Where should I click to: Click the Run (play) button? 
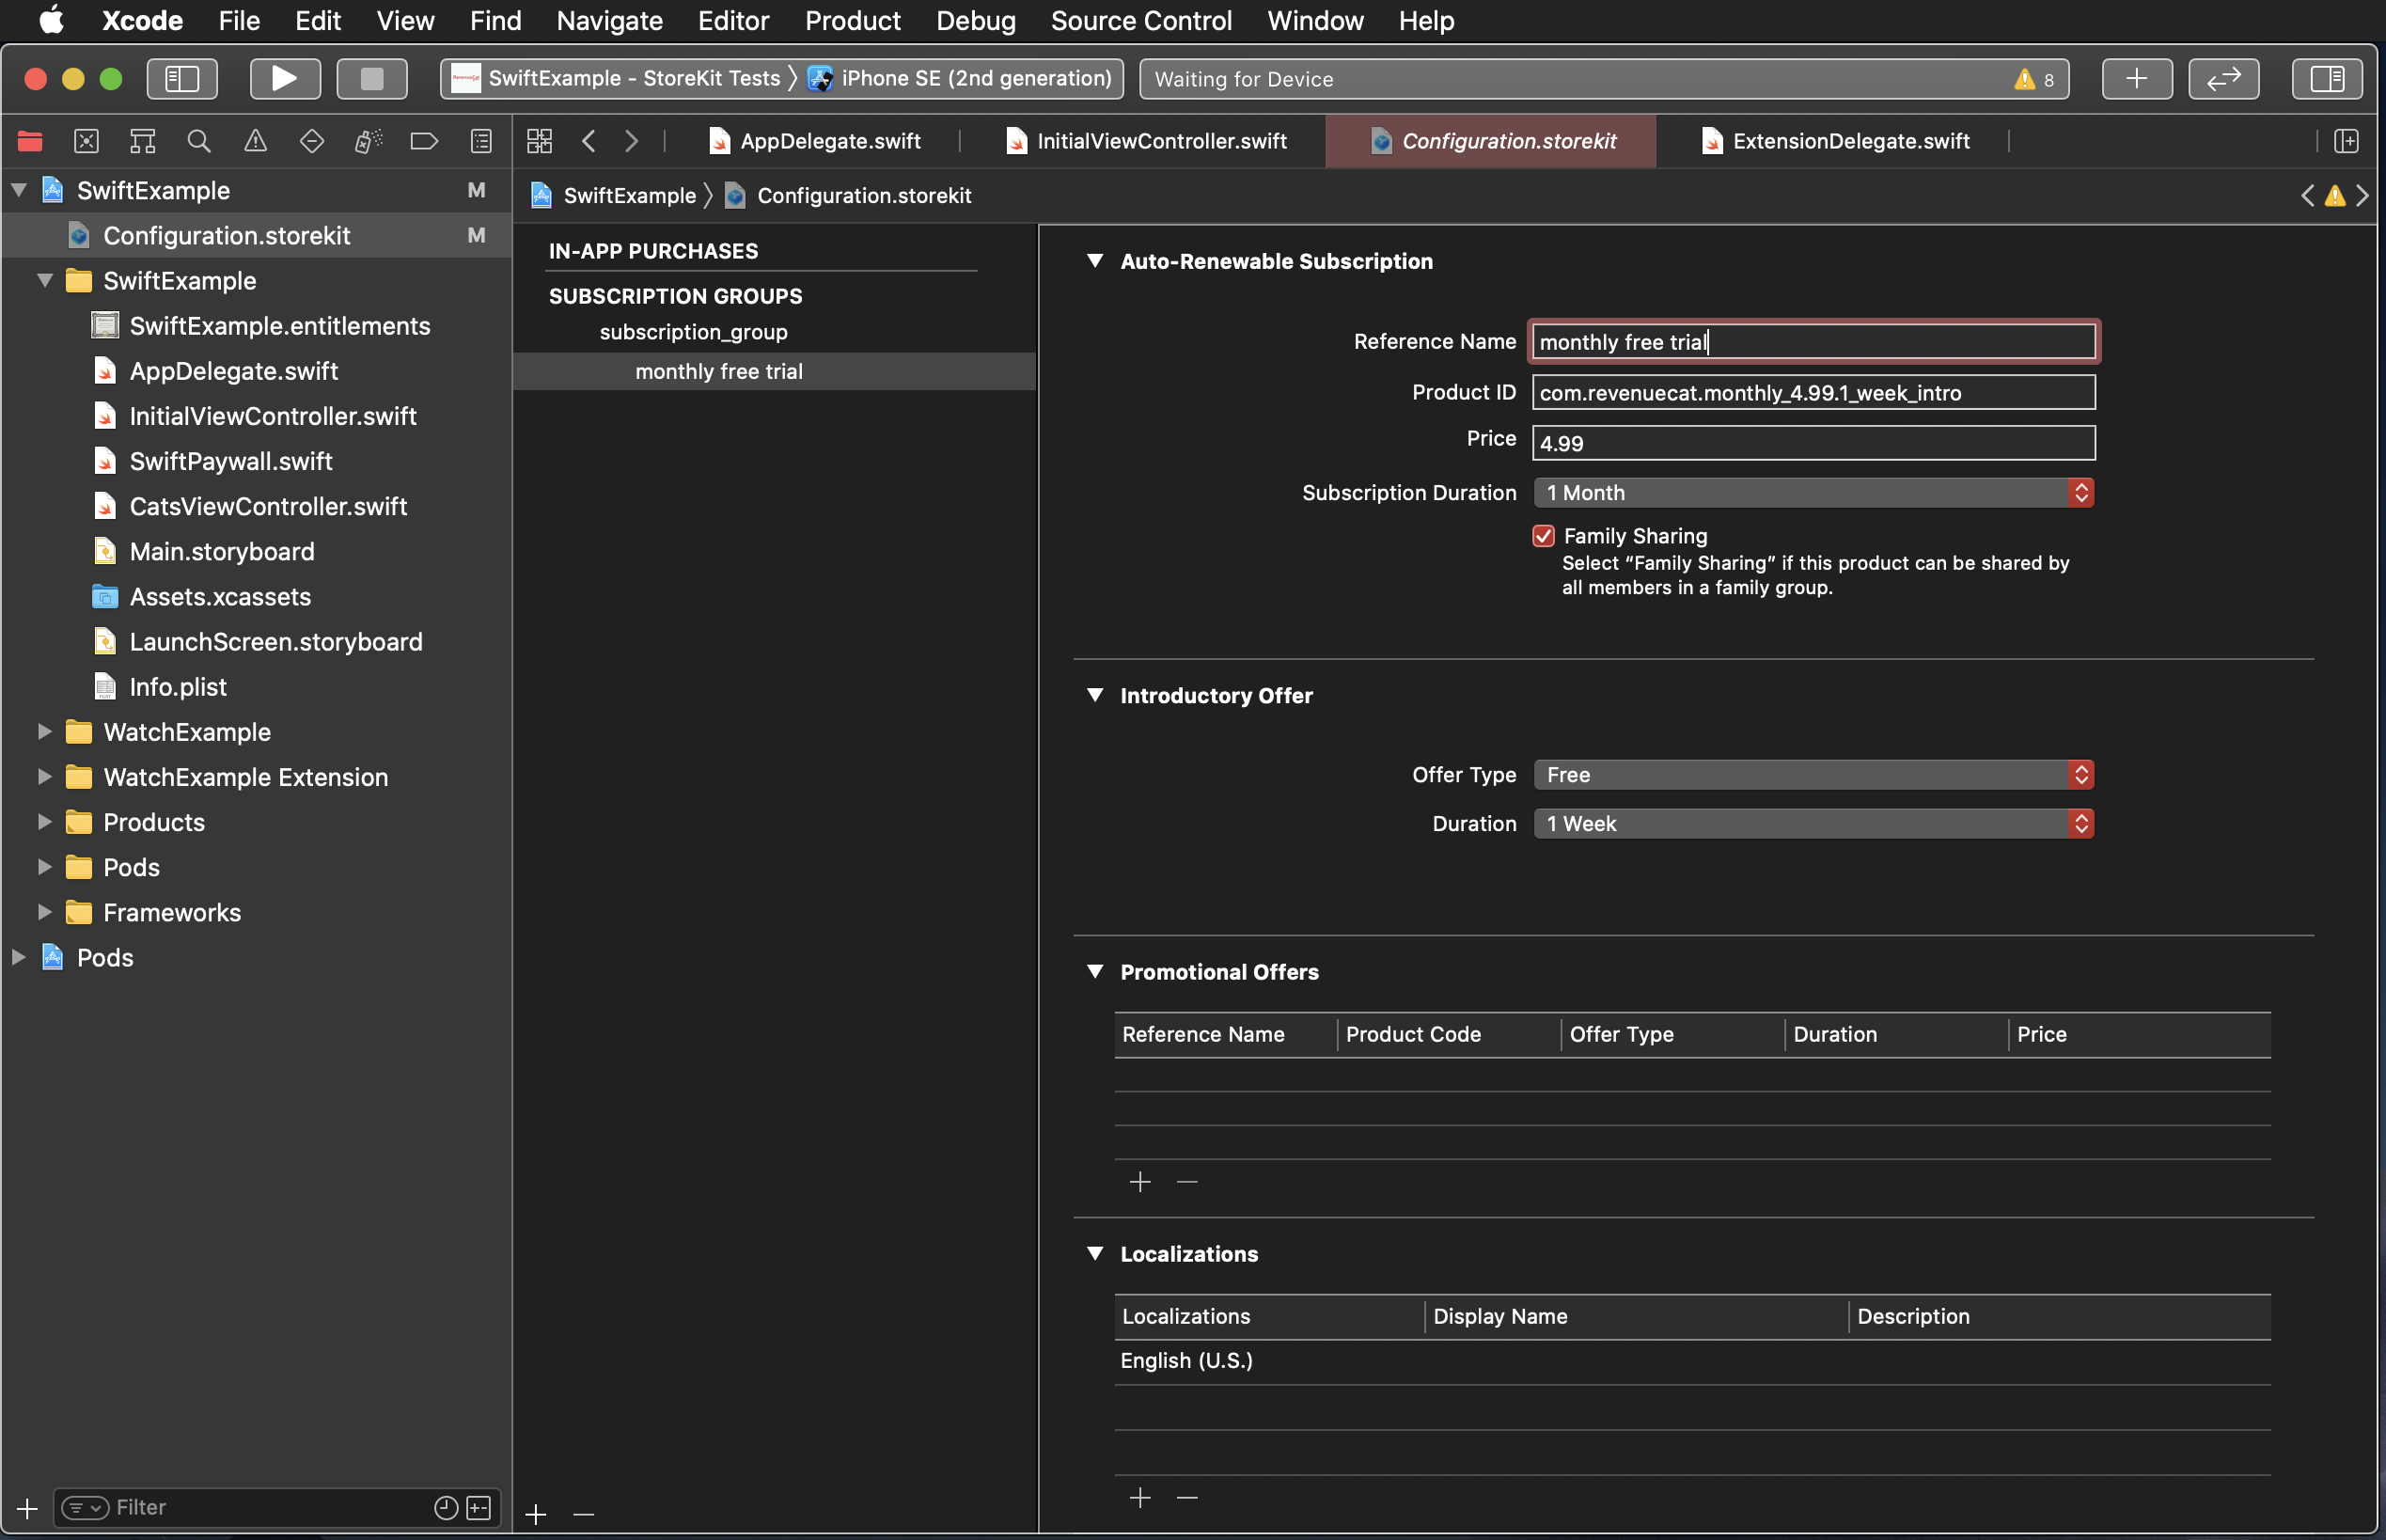[x=284, y=78]
